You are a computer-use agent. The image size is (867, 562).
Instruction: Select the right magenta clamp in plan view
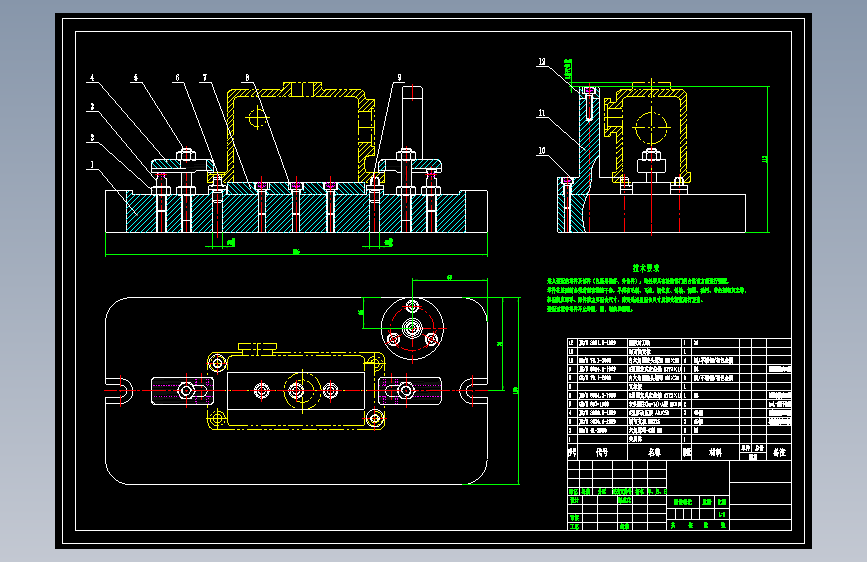[x=410, y=391]
